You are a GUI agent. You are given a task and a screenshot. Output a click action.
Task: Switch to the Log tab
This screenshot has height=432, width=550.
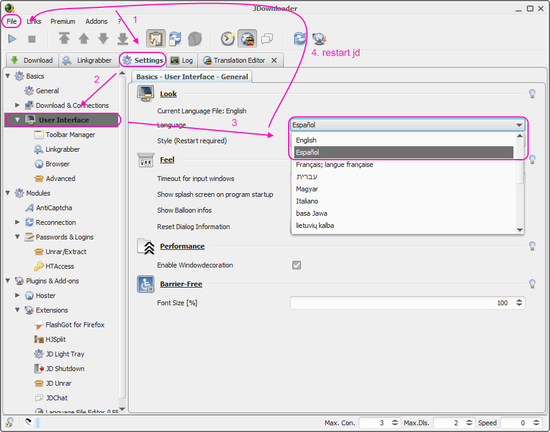coord(182,60)
